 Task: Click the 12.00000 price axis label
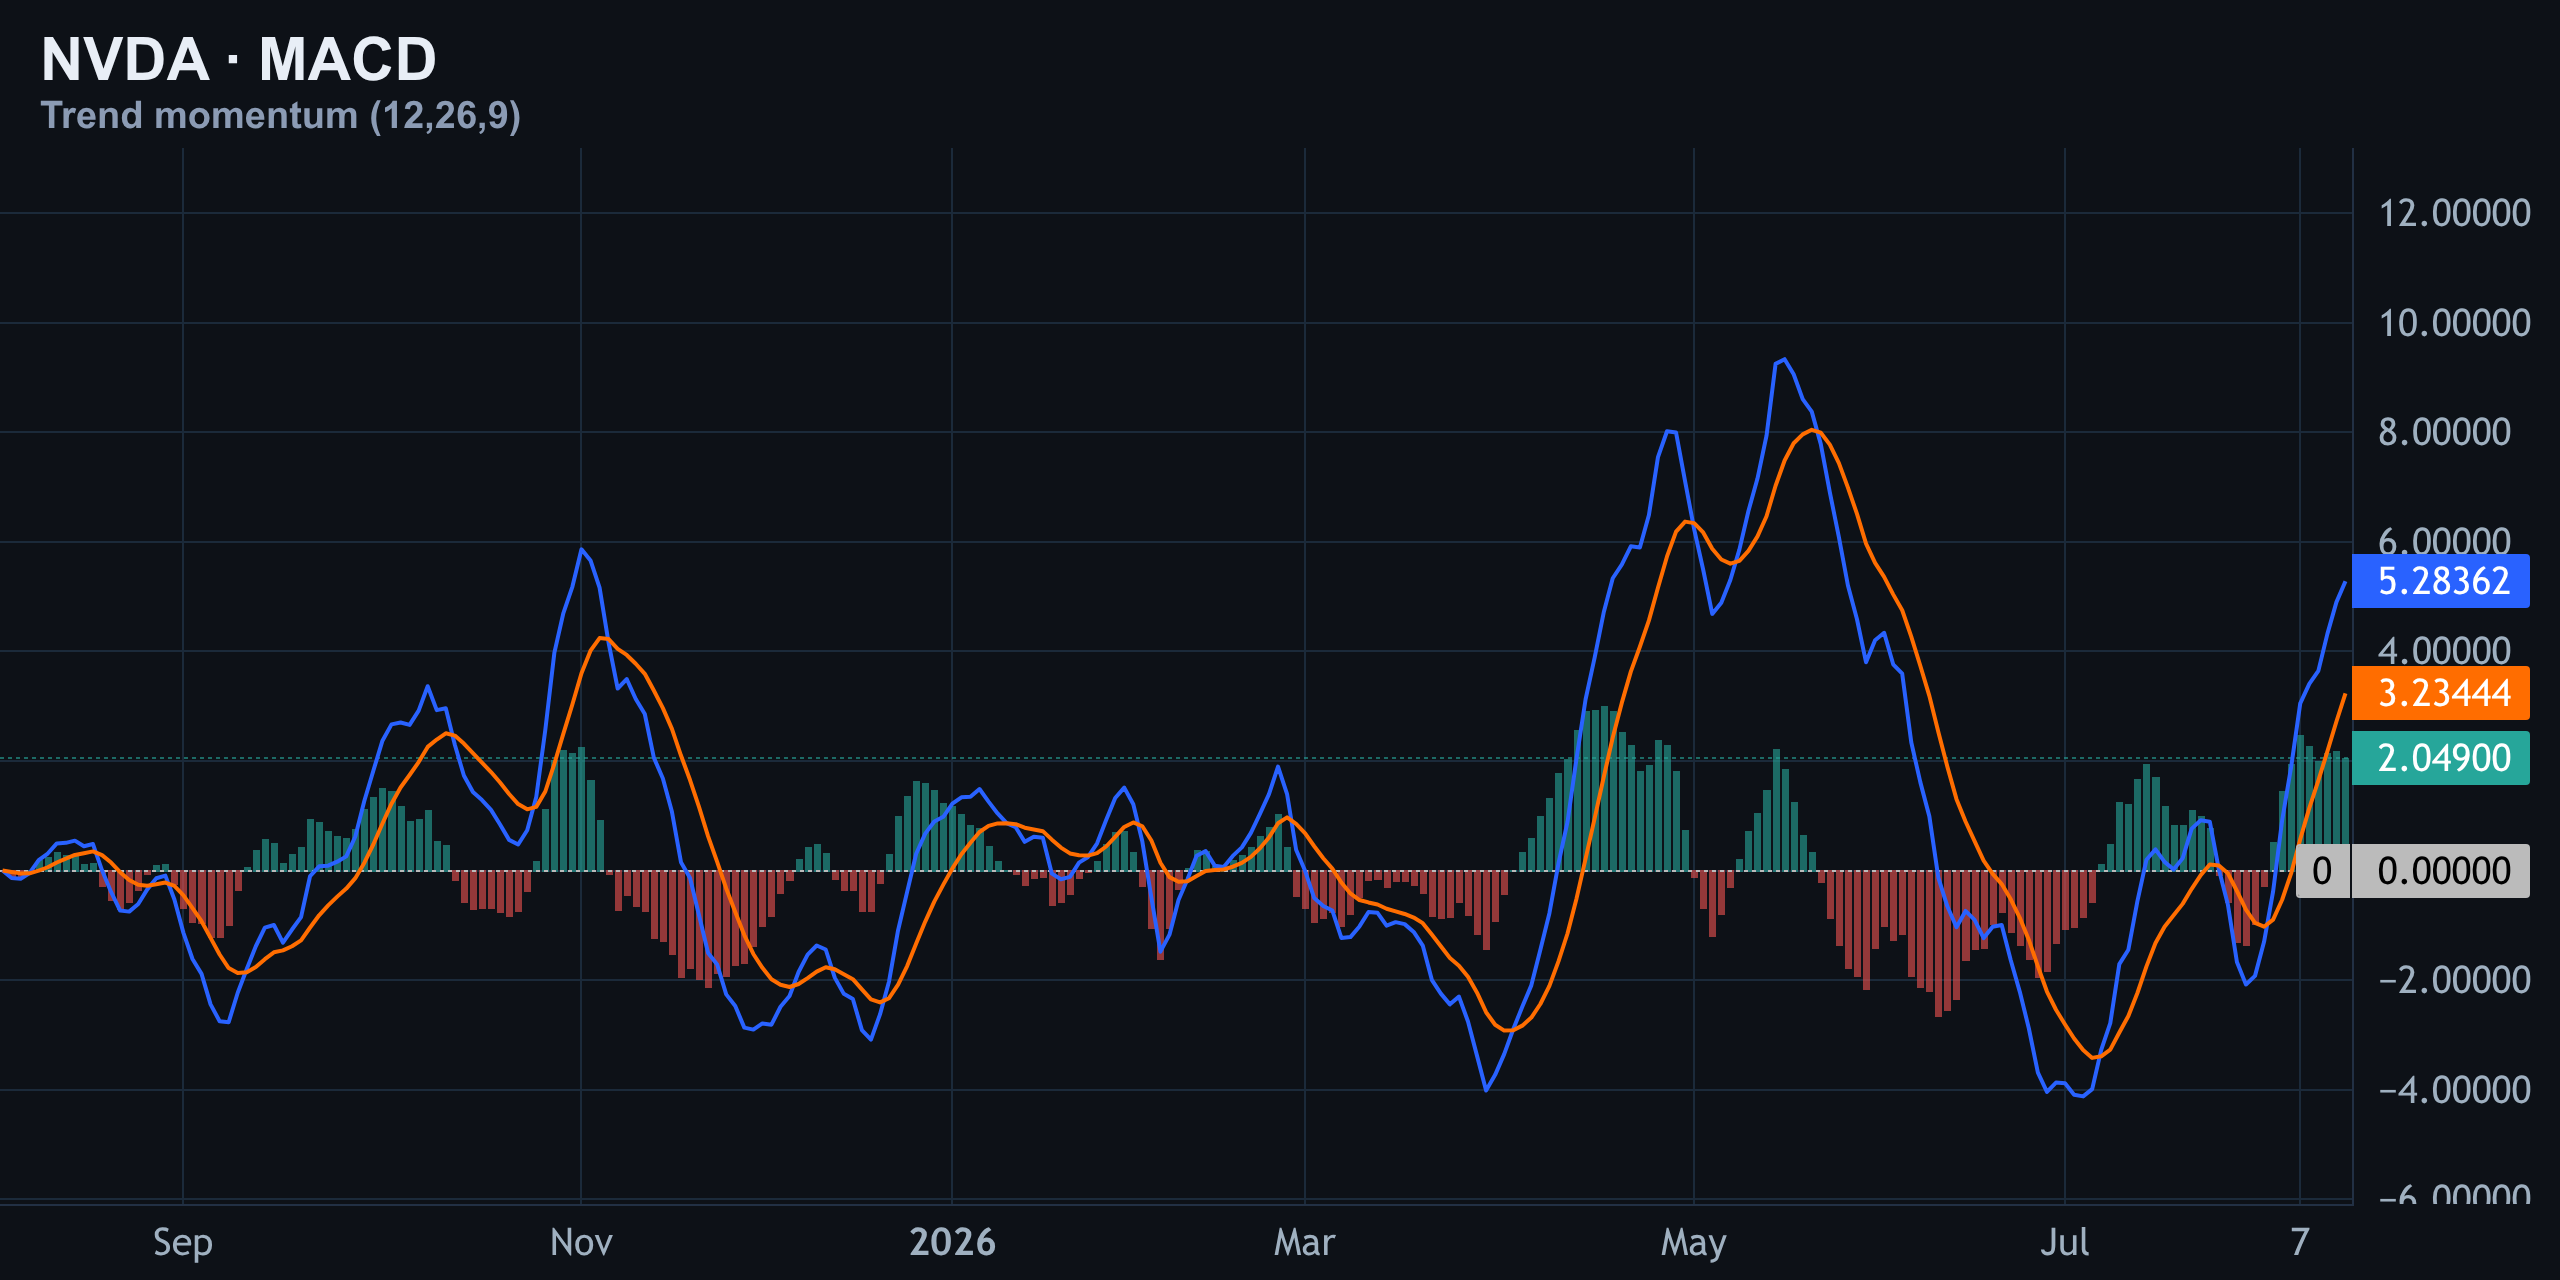click(2454, 213)
